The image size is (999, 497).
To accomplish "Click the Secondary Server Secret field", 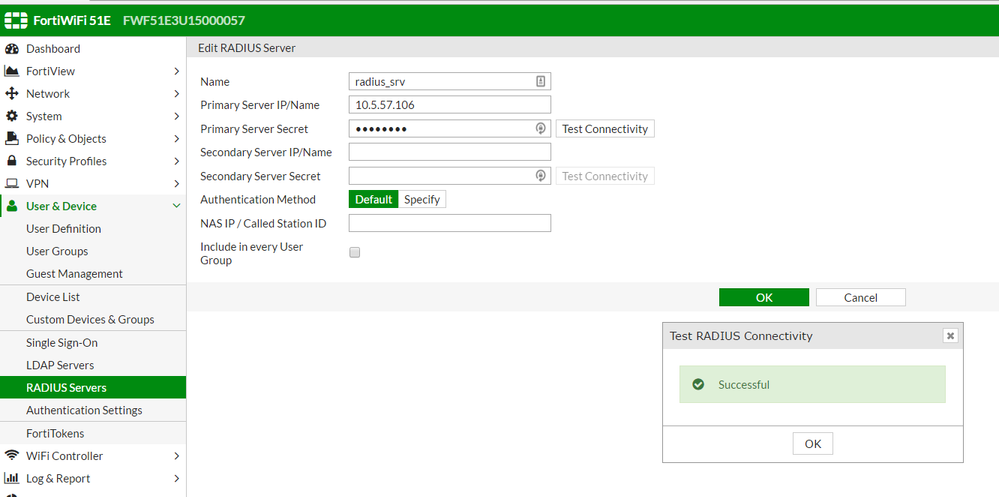I will pyautogui.click(x=450, y=176).
